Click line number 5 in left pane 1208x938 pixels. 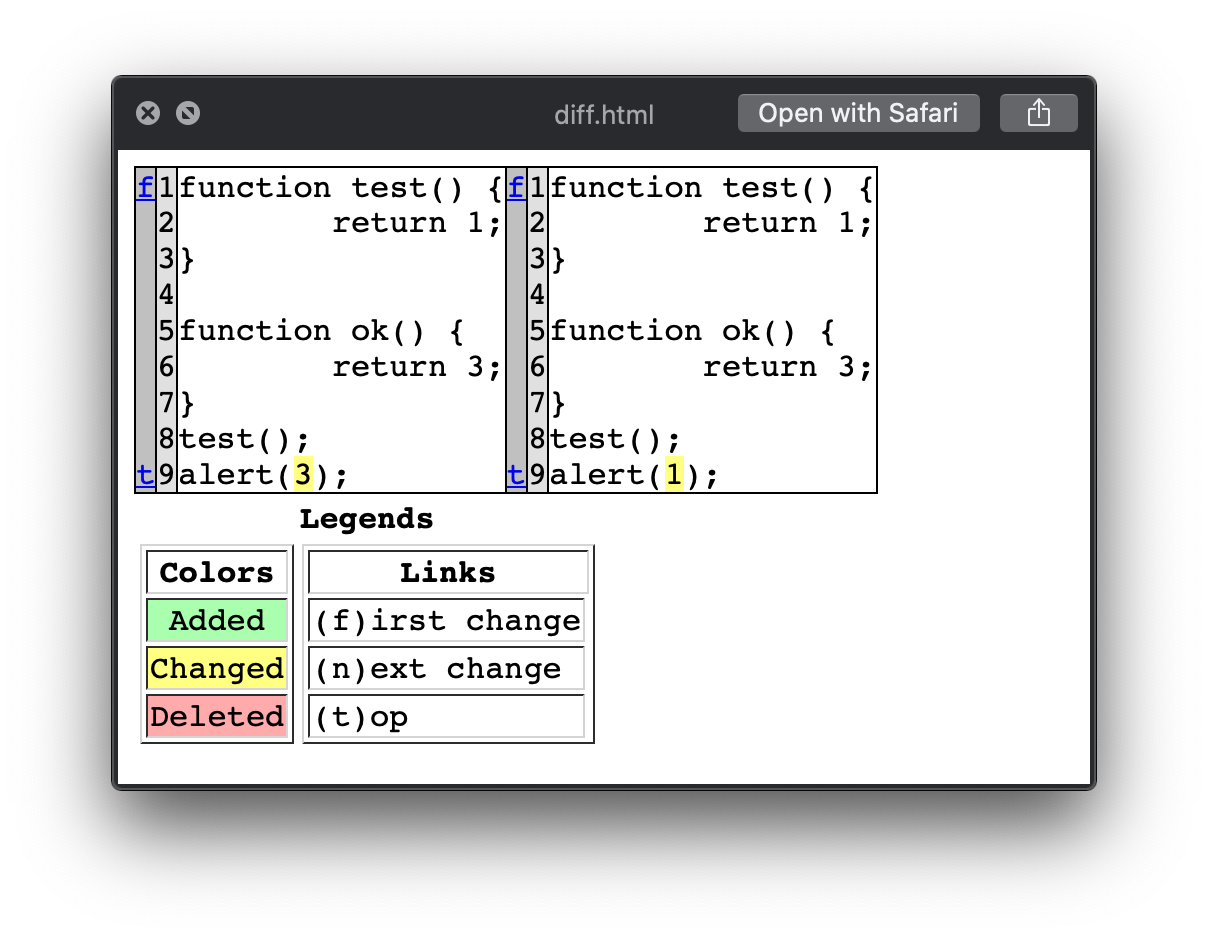click(166, 331)
